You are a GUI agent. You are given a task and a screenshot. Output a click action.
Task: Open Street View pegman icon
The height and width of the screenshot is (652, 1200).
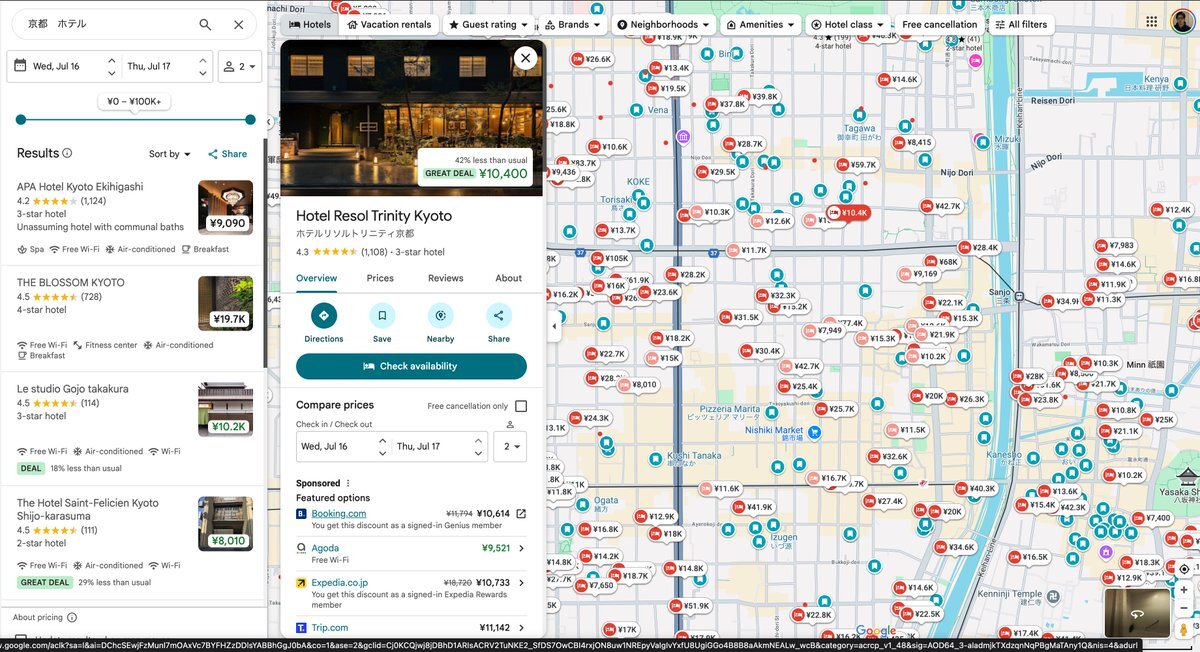click(1184, 629)
